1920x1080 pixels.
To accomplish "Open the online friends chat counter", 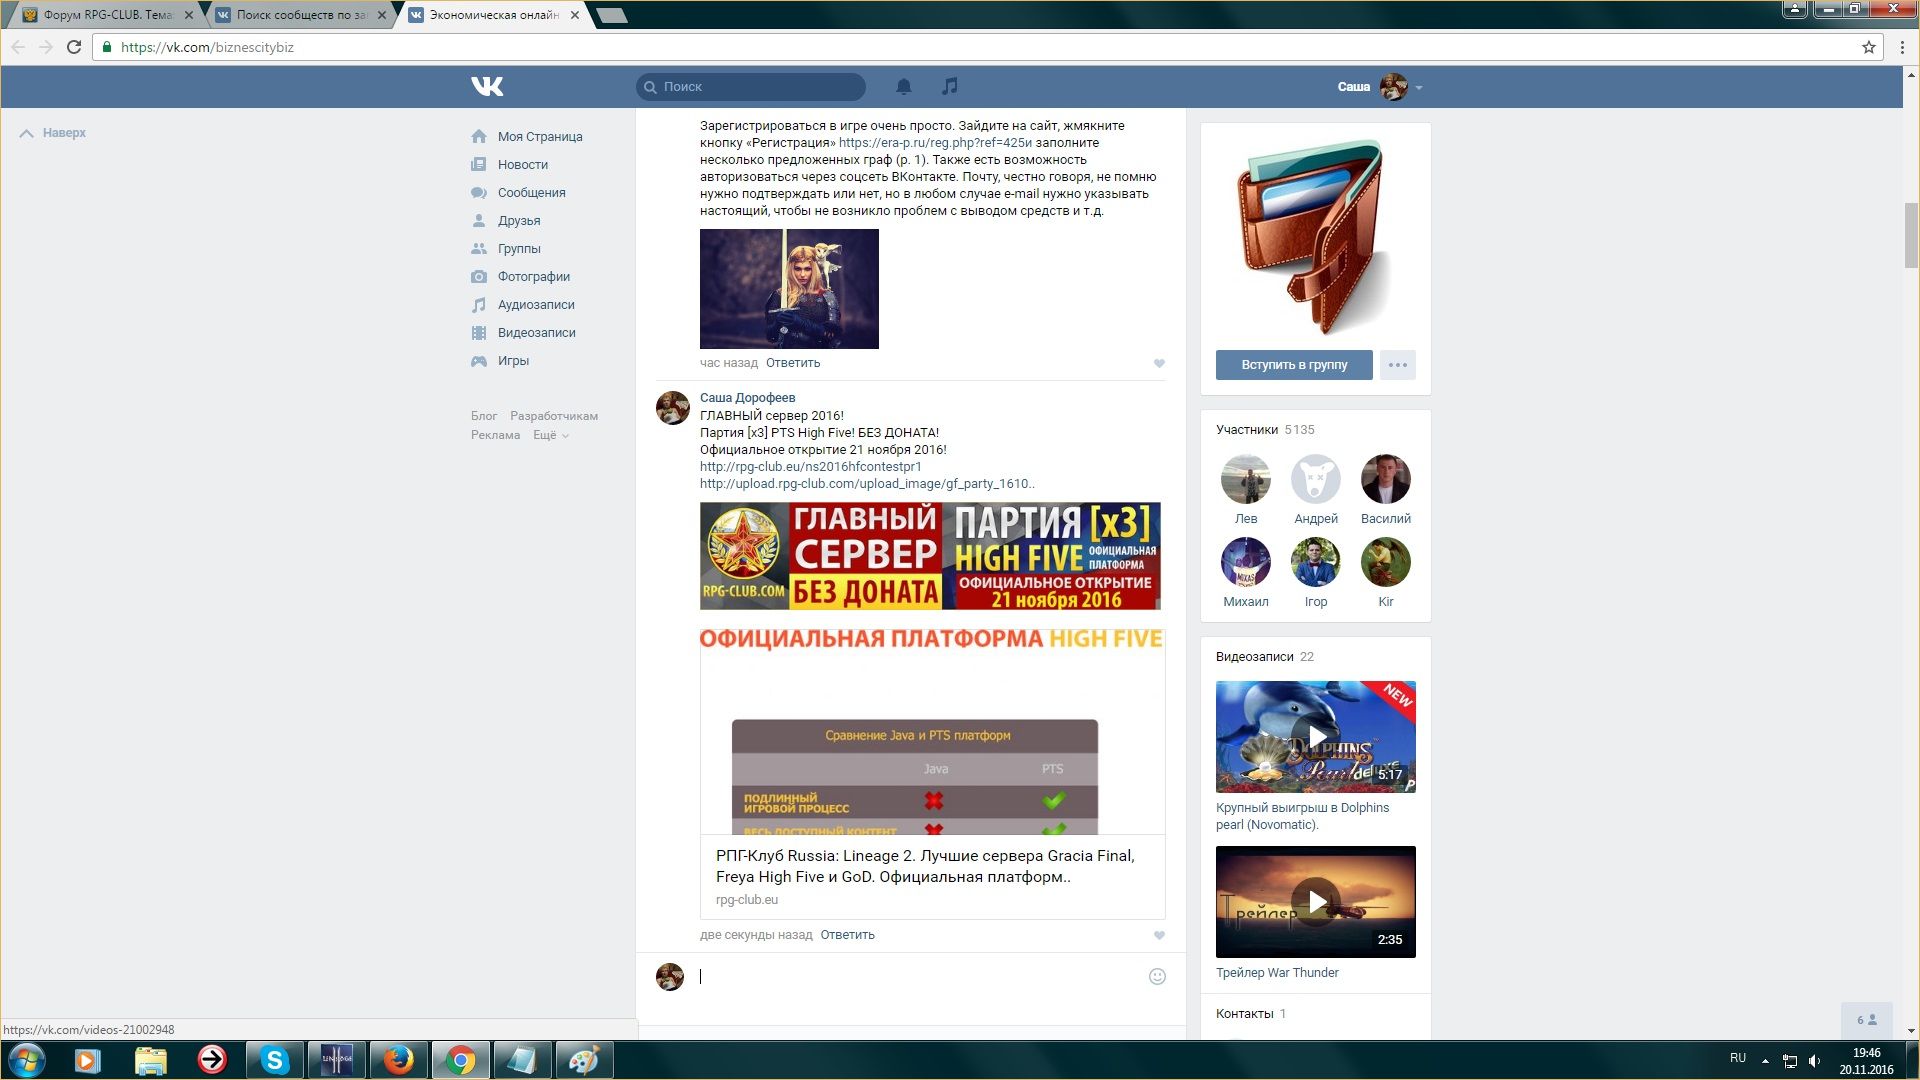I will click(1866, 1020).
